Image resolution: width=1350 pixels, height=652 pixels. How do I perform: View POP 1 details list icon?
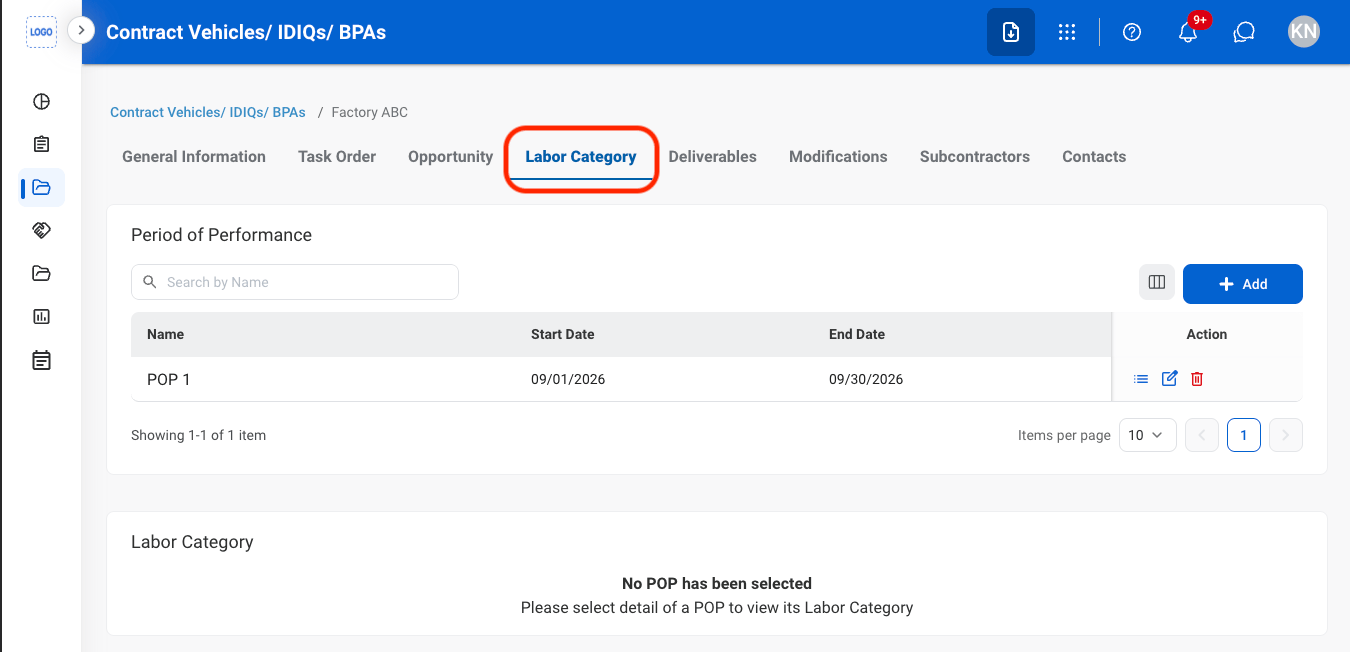tap(1141, 379)
